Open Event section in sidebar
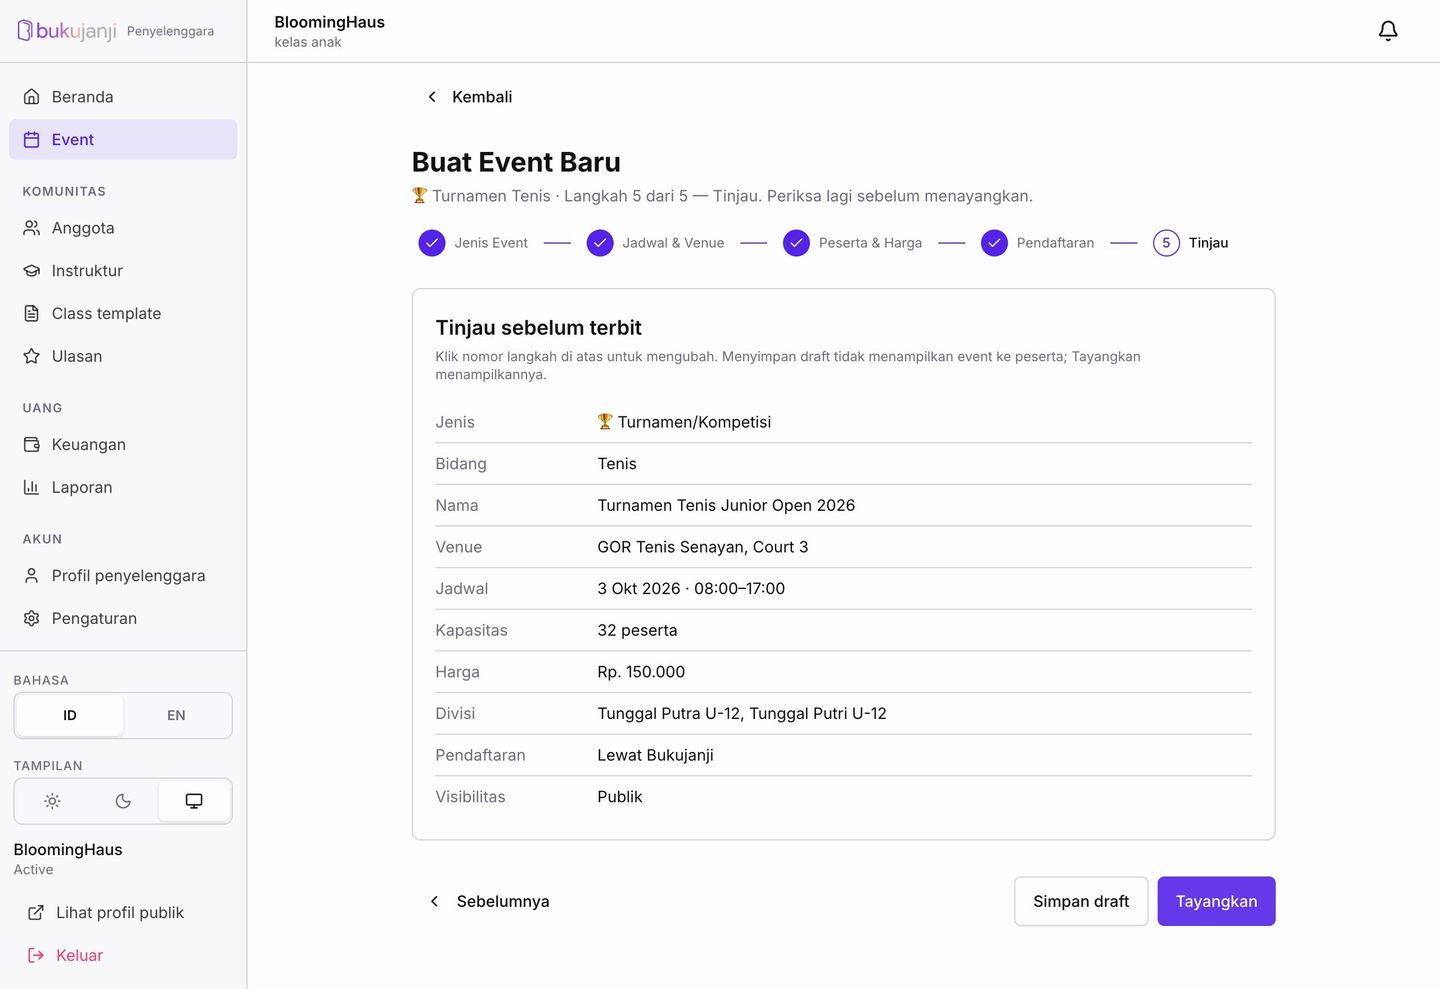Viewport: 1440px width, 989px height. [x=123, y=140]
